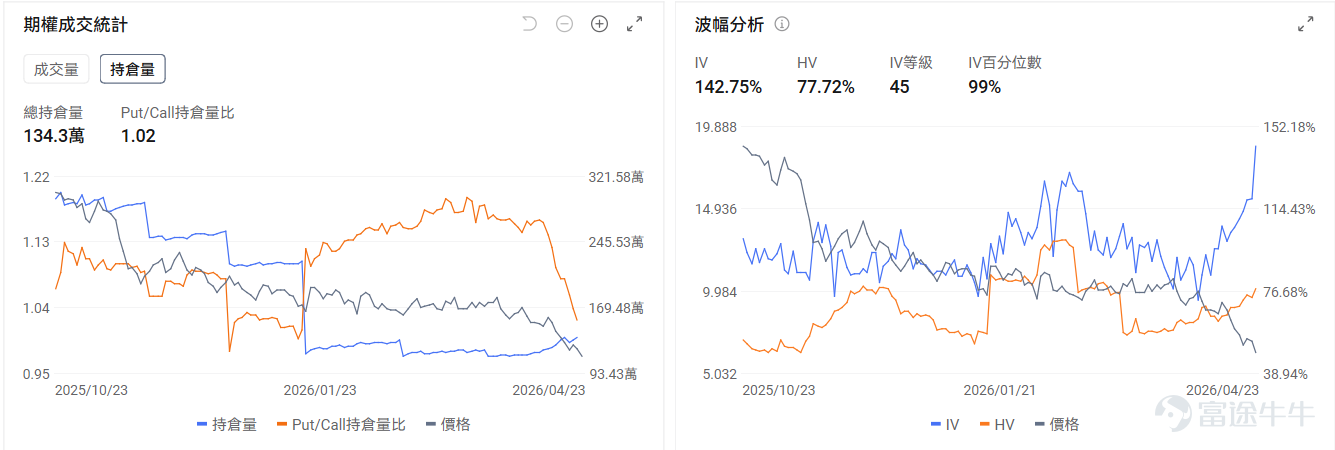The width and height of the screenshot is (1335, 450).
Task: Toggle the 持倉量 legend series
Action: (227, 424)
